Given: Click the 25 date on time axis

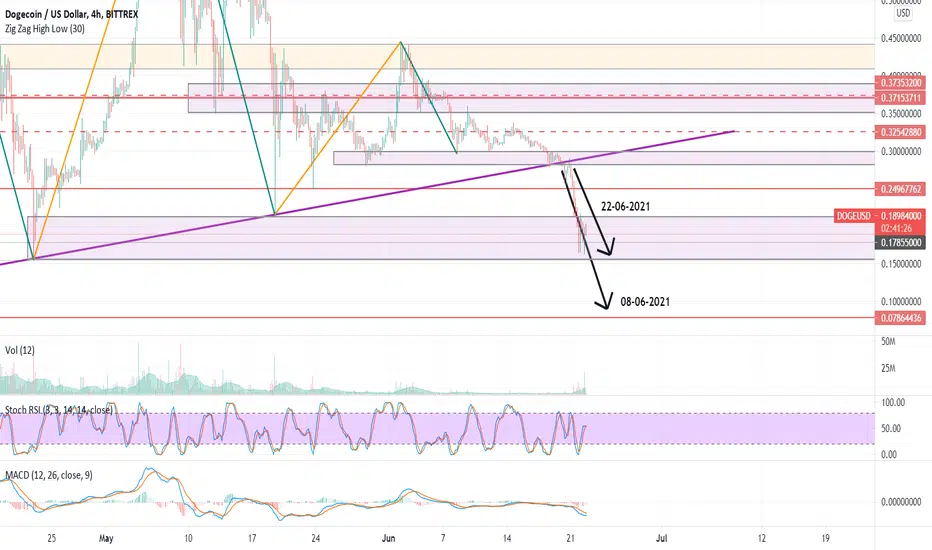Looking at the screenshot, I should click(x=52, y=538).
